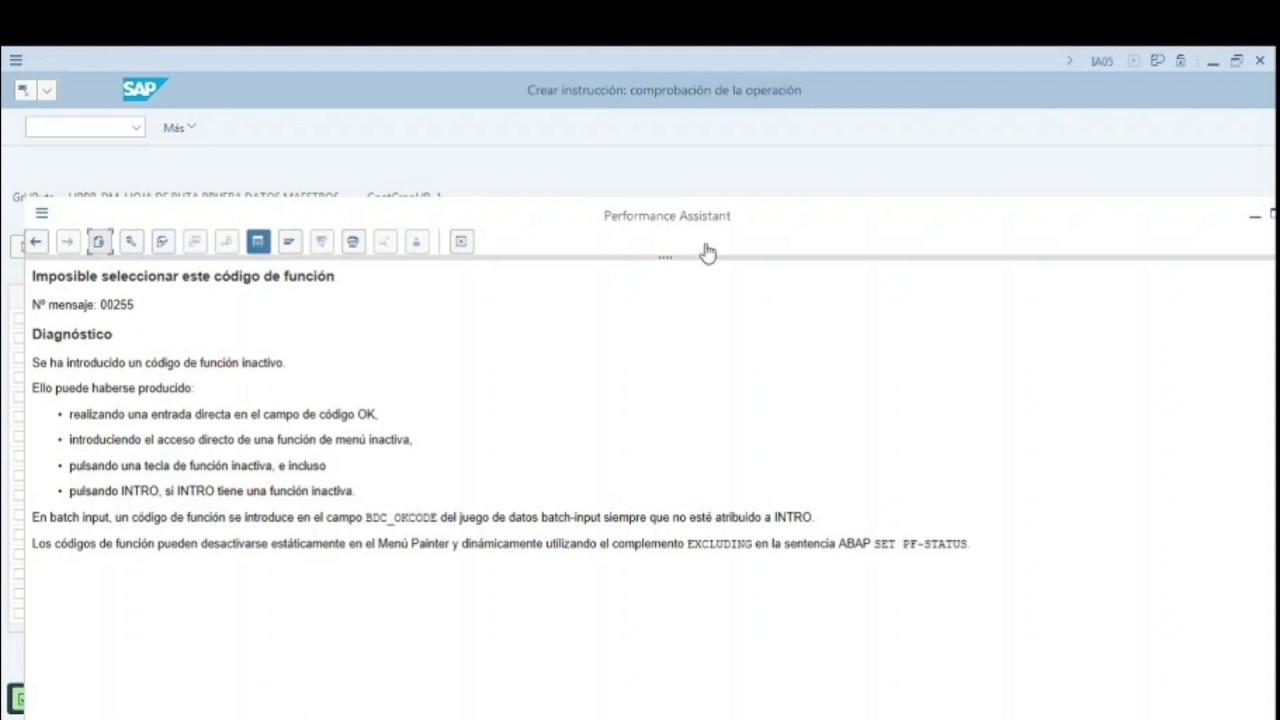Viewport: 1280px width, 720px height.
Task: Click the text 'Nº mensaje: 00255'
Action: coord(82,305)
